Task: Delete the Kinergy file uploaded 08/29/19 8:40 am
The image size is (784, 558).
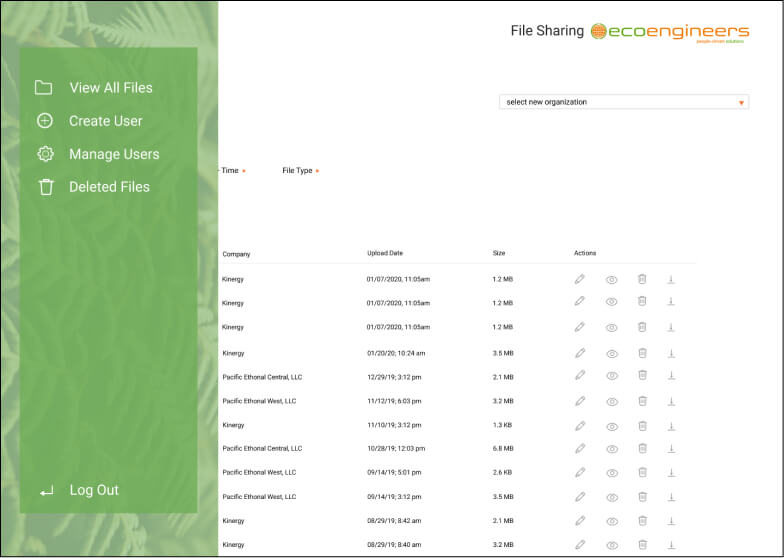Action: pos(642,544)
